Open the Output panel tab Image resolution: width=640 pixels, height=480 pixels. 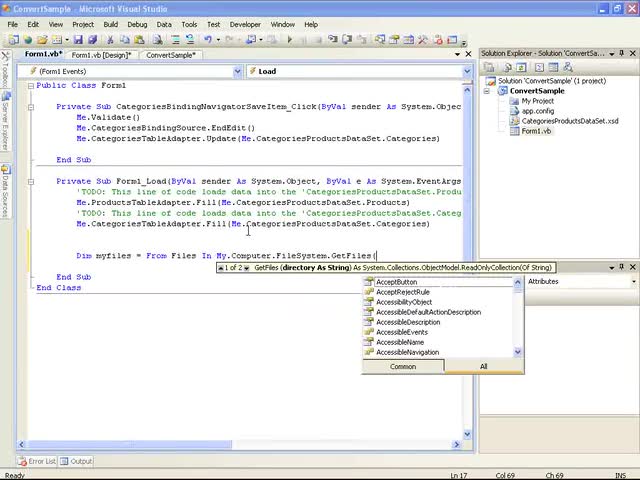point(76,461)
